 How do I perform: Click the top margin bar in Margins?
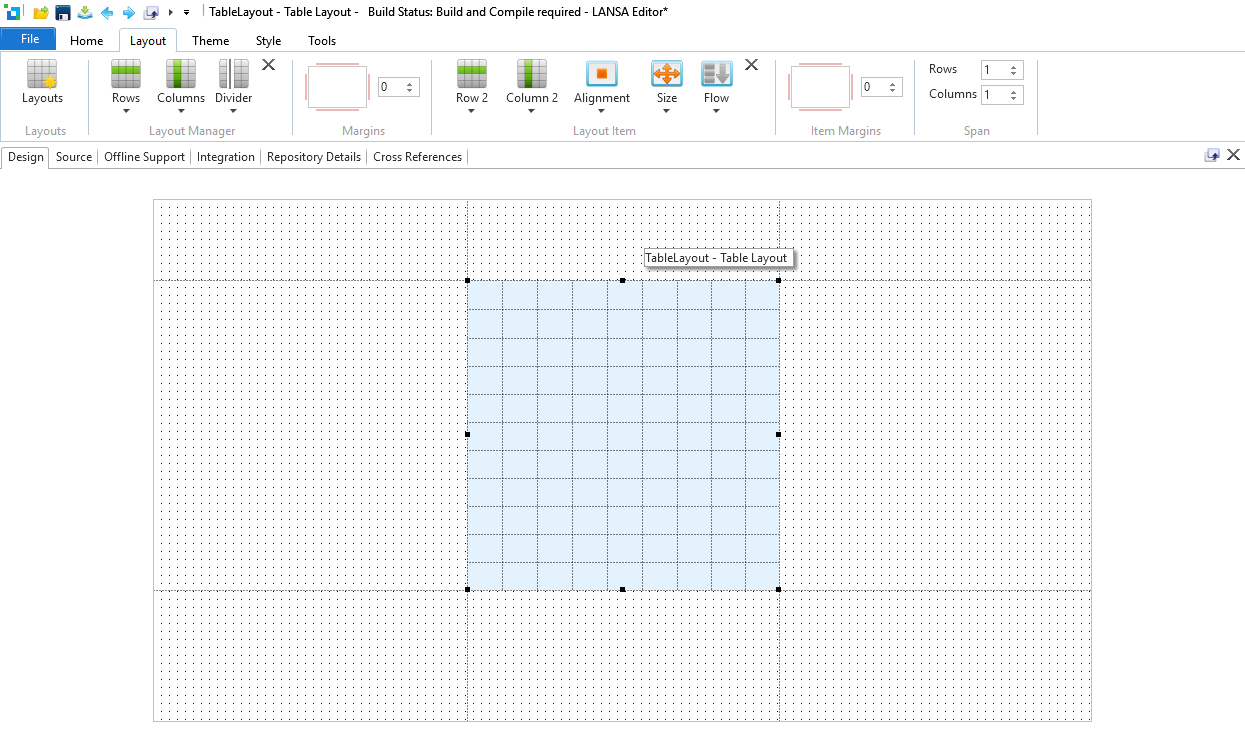point(337,65)
